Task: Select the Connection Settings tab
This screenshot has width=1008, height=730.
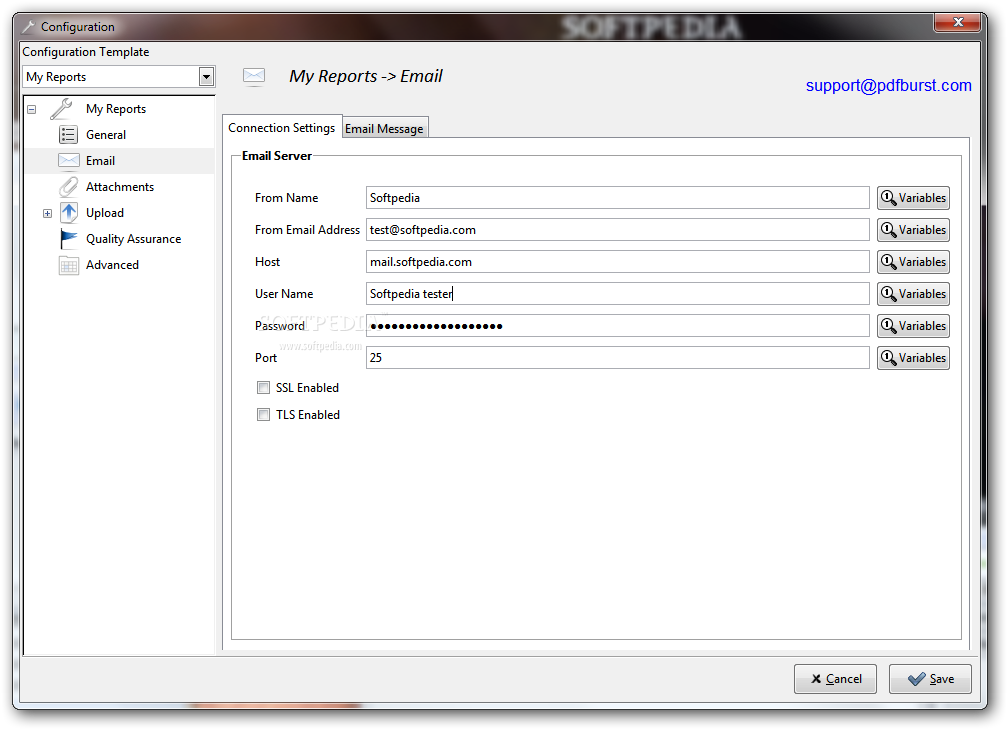Action: tap(282, 127)
